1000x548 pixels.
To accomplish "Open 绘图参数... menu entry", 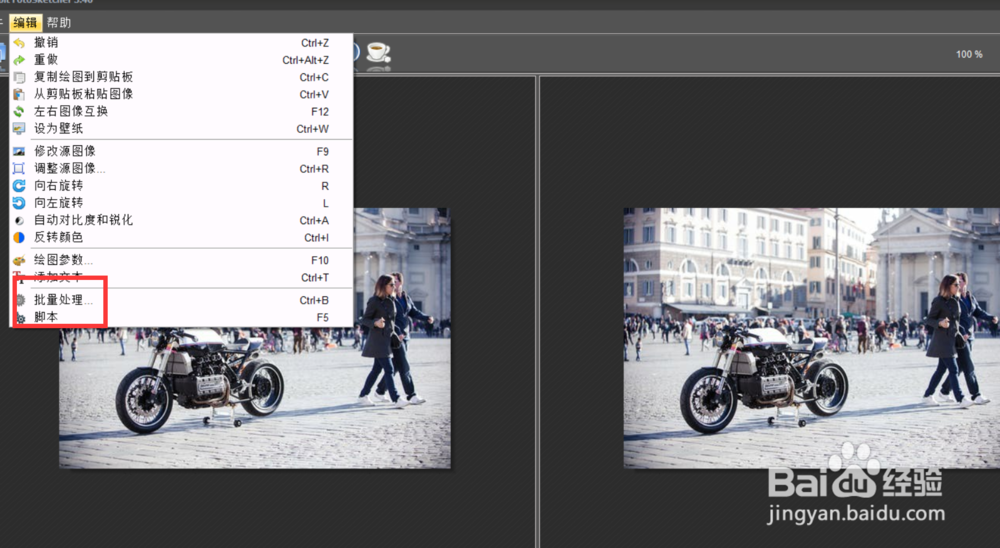I will [x=181, y=260].
